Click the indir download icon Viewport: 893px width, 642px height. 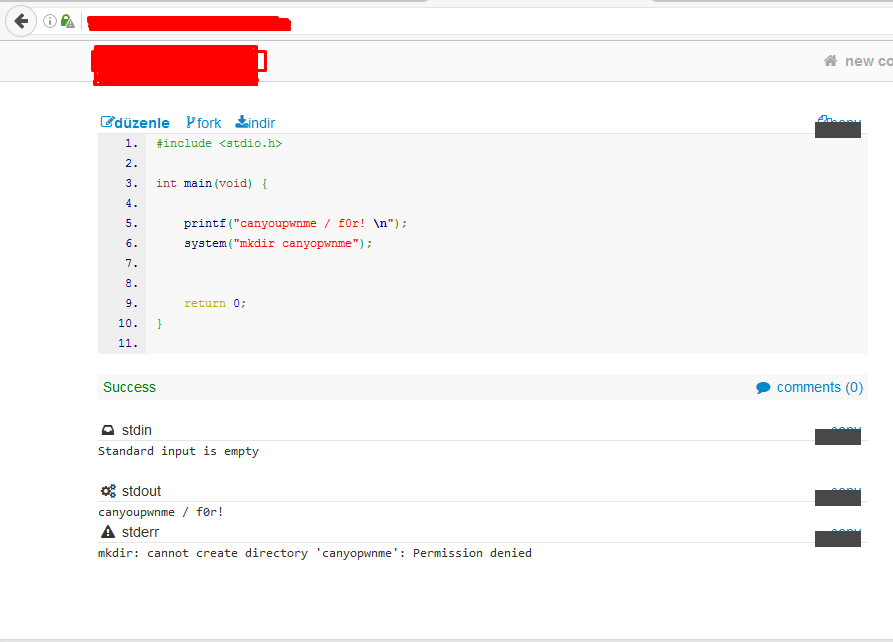pos(241,122)
